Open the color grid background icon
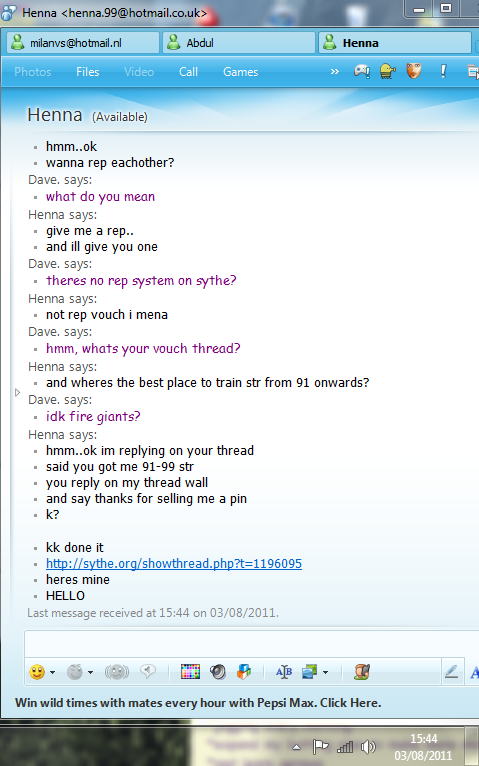479x766 pixels. [190, 672]
